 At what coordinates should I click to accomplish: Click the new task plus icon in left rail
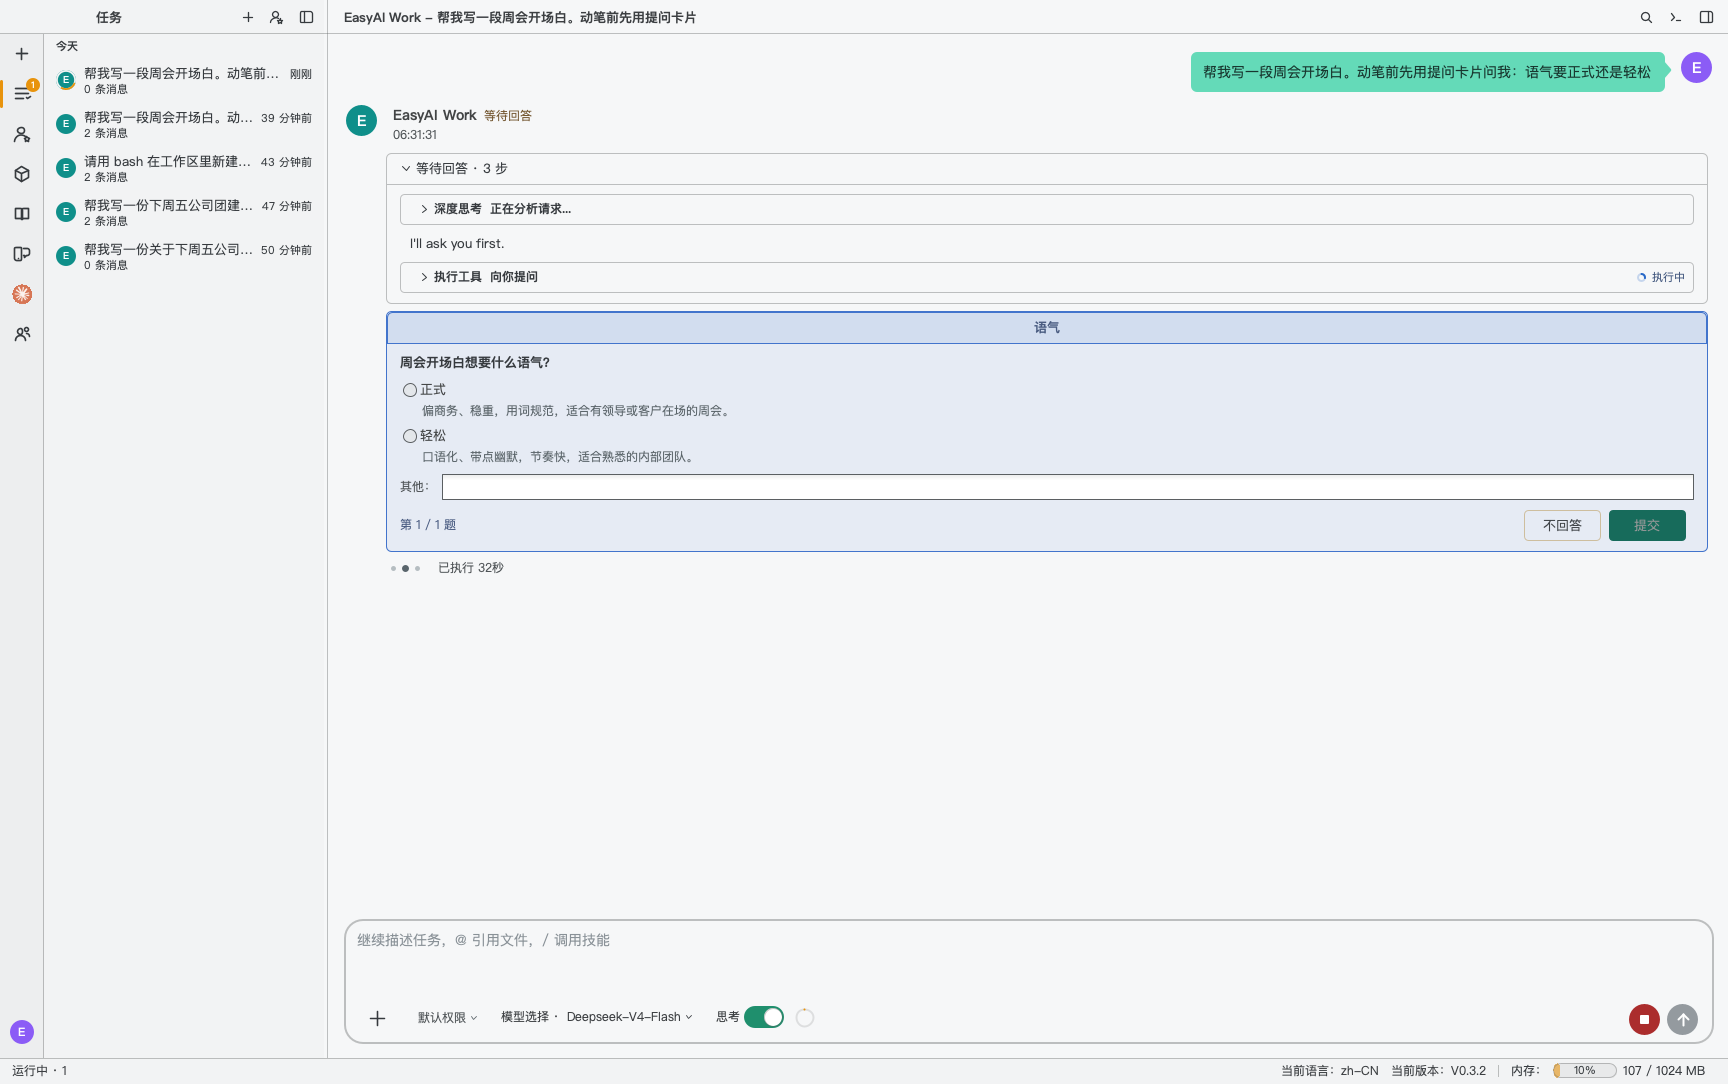tap(21, 54)
